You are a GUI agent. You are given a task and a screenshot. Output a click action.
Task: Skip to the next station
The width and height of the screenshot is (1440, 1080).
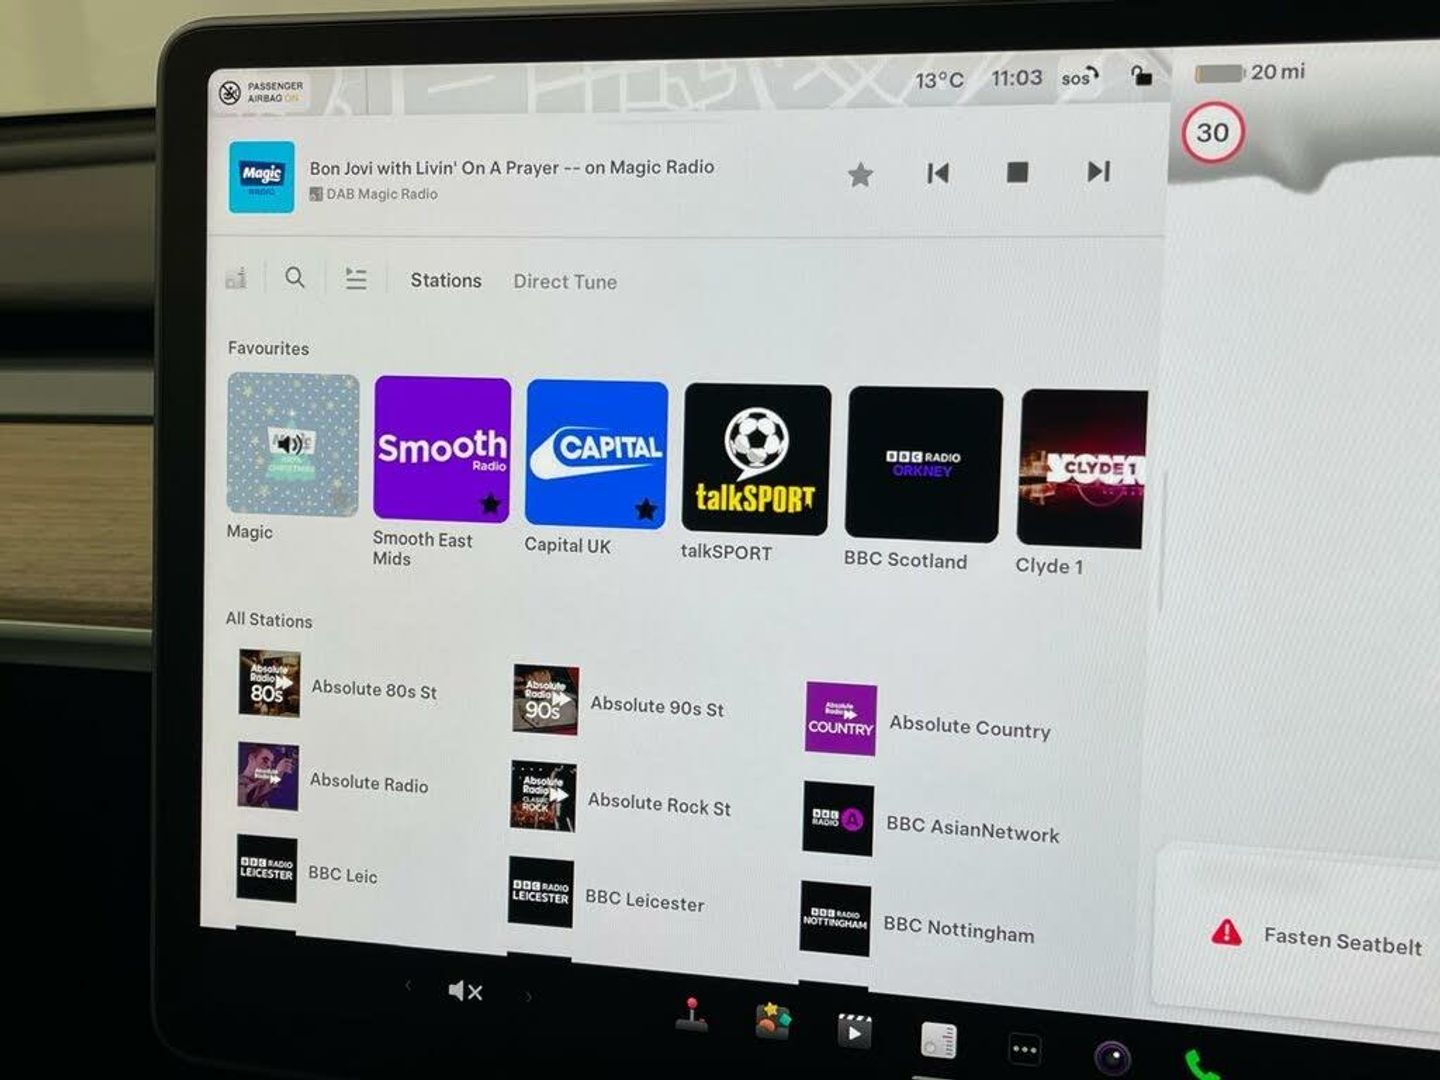pos(1098,171)
